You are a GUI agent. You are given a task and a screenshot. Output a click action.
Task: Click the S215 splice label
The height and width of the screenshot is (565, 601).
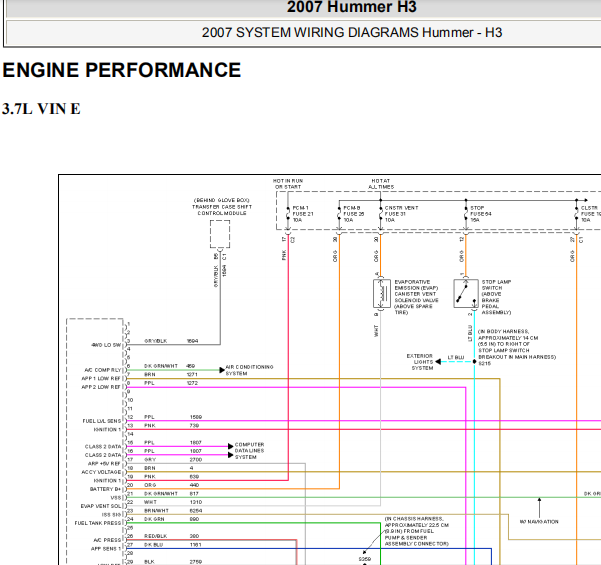pos(484,363)
